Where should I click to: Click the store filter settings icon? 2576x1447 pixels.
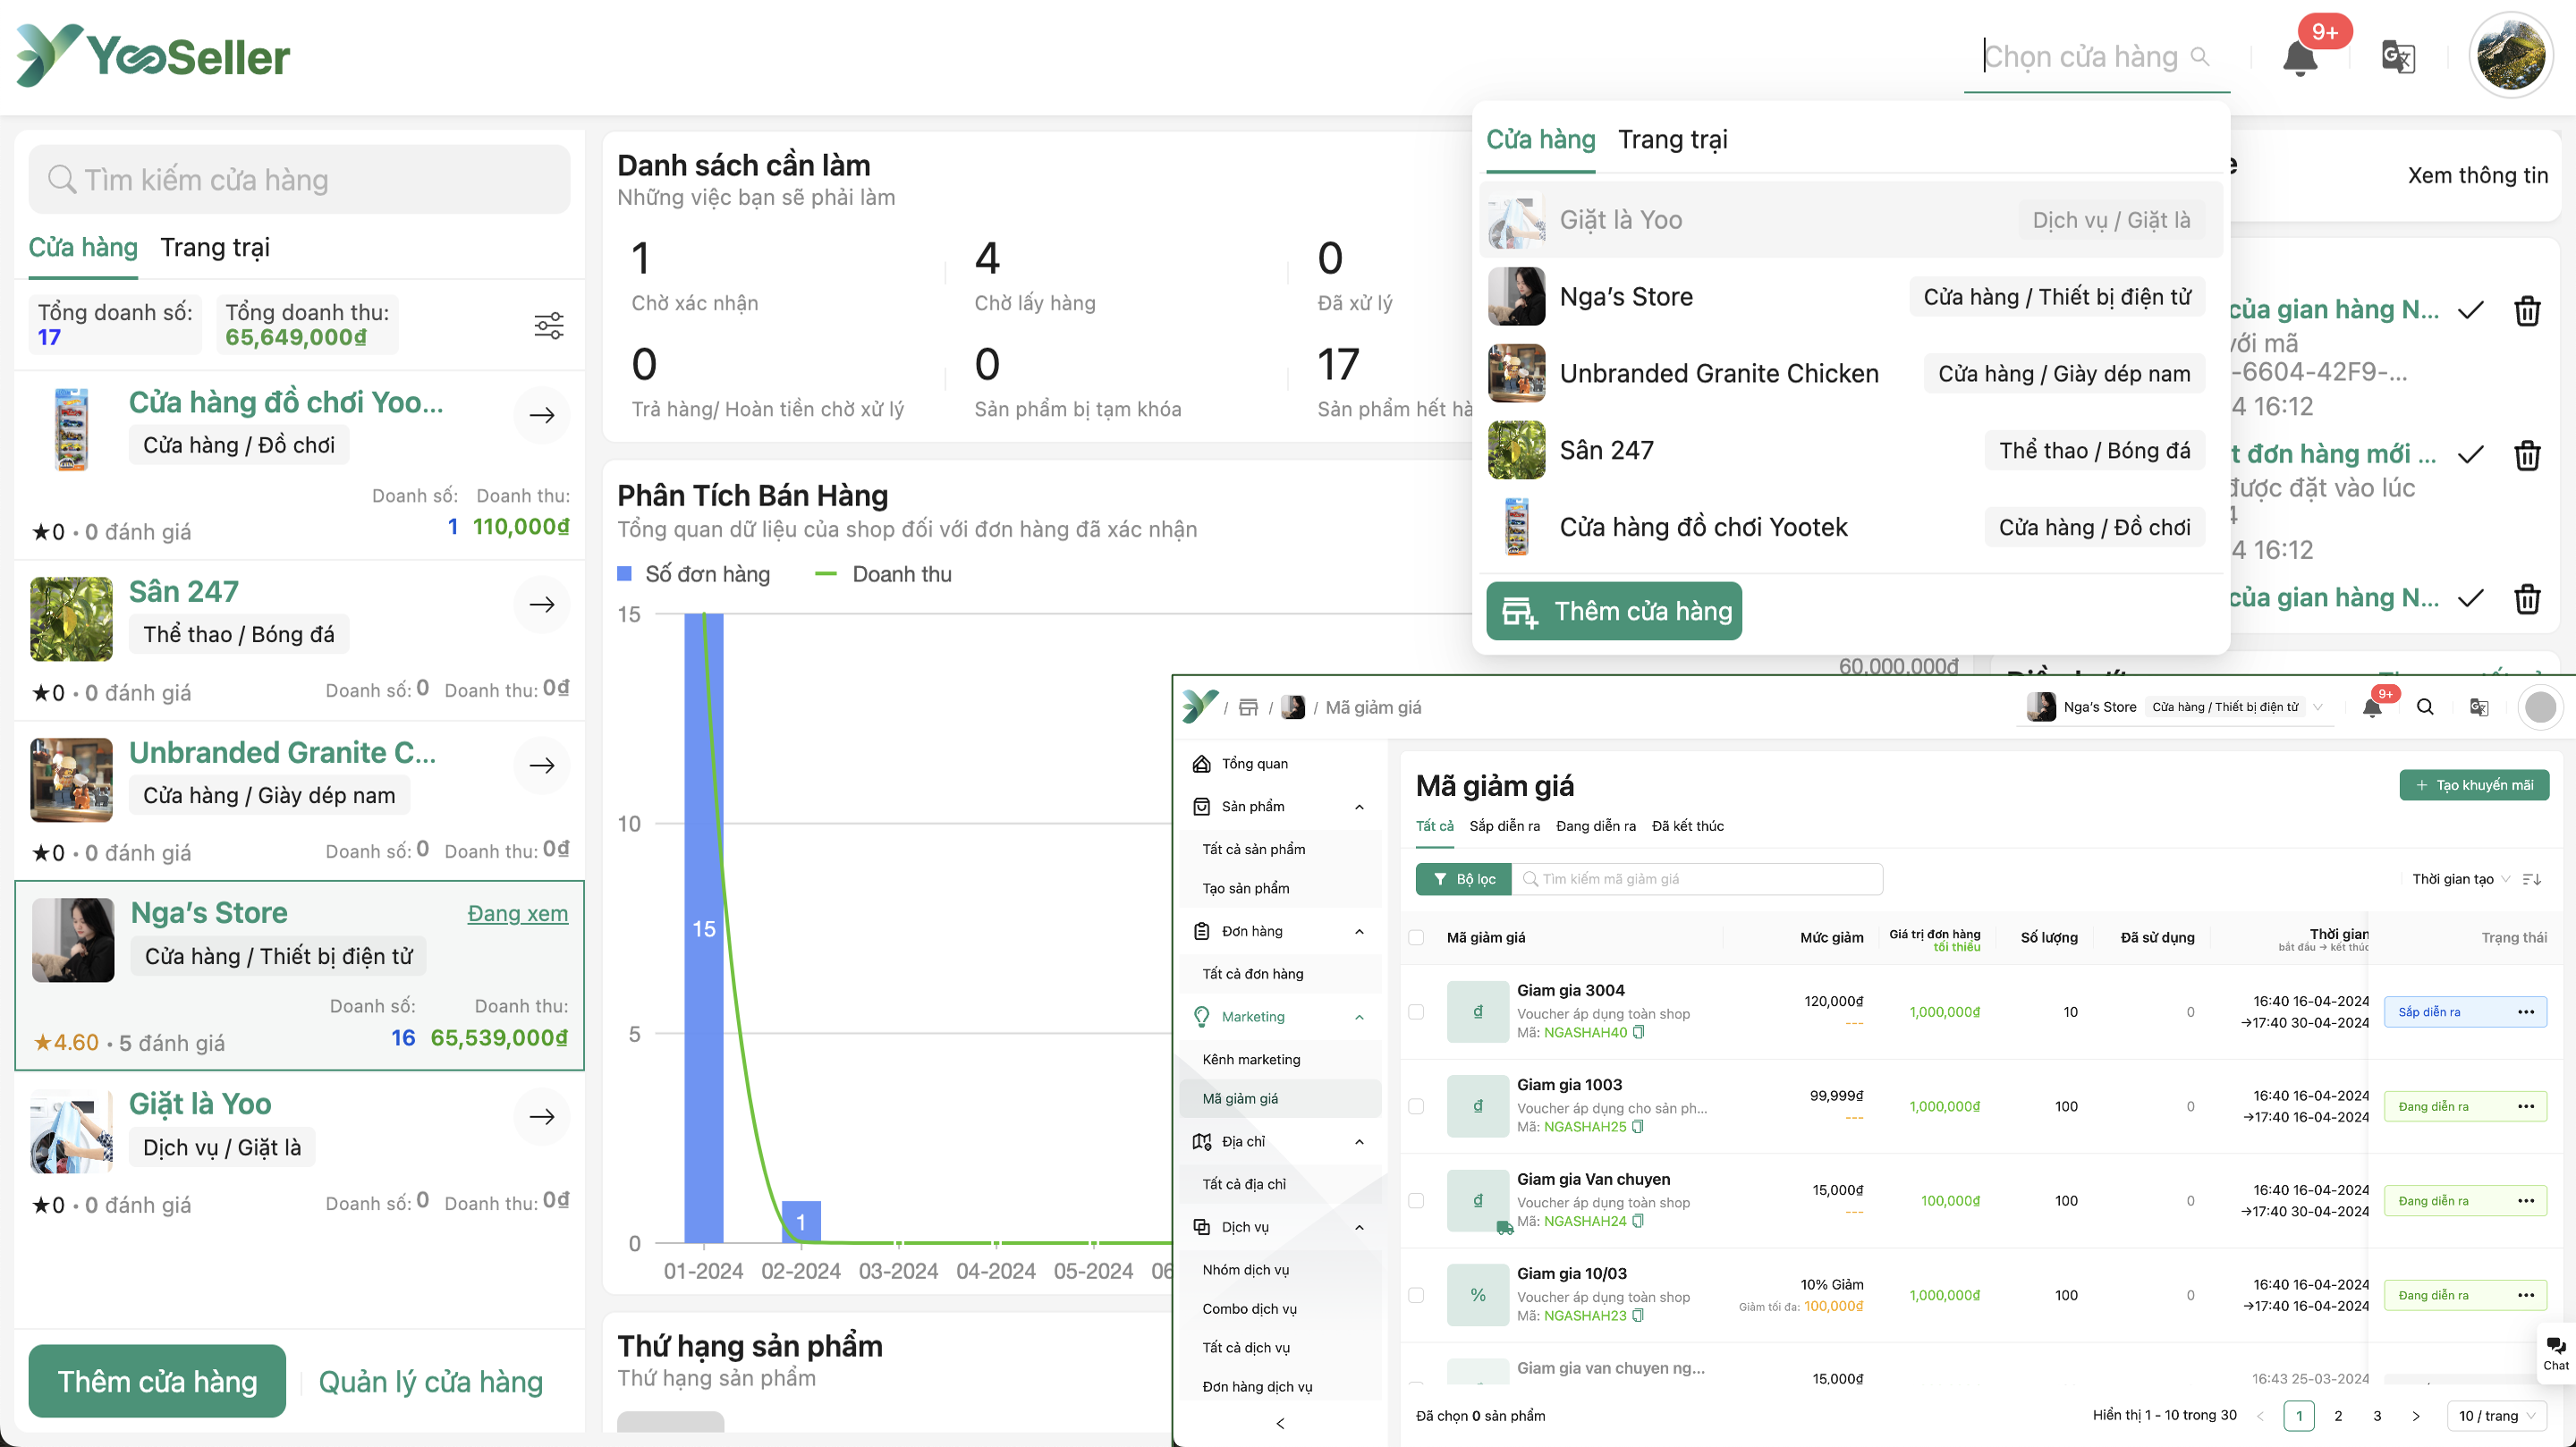click(x=549, y=325)
